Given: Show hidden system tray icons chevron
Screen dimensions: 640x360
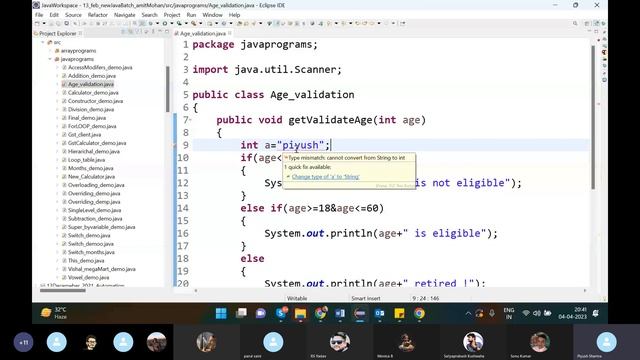Looking at the screenshot, I should (468, 313).
